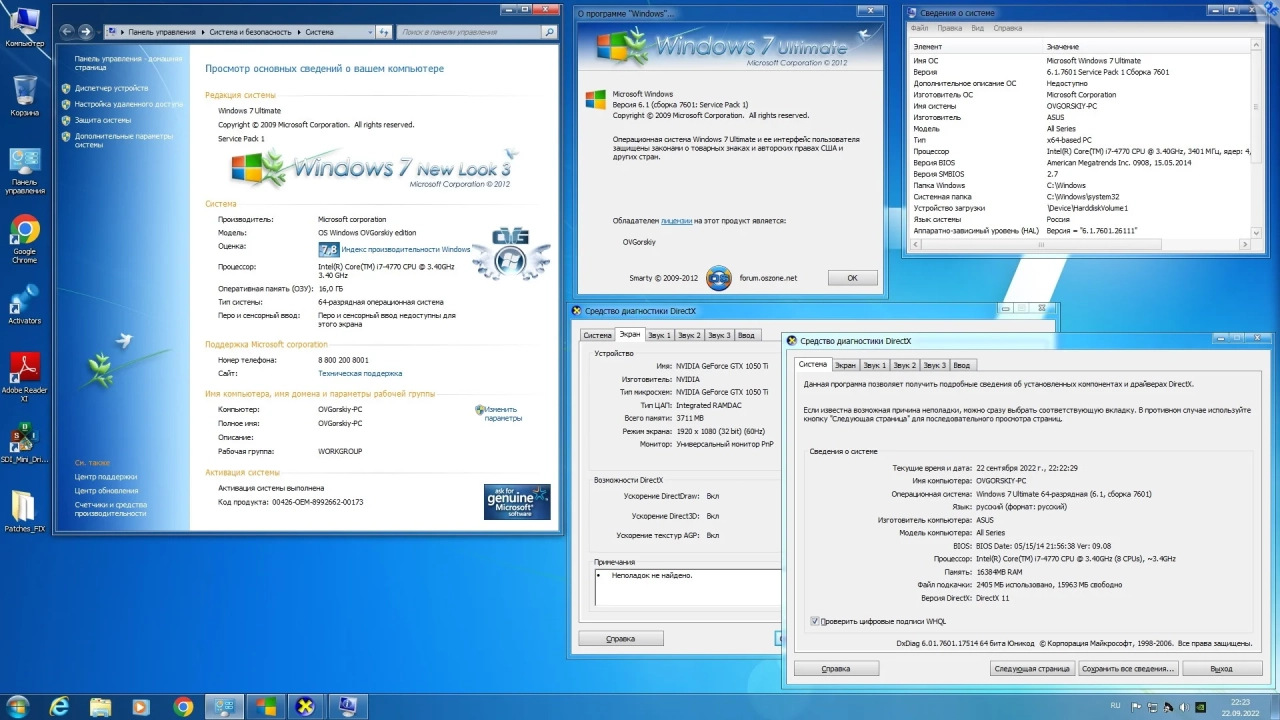Open Правка menu in System Information

(950, 28)
